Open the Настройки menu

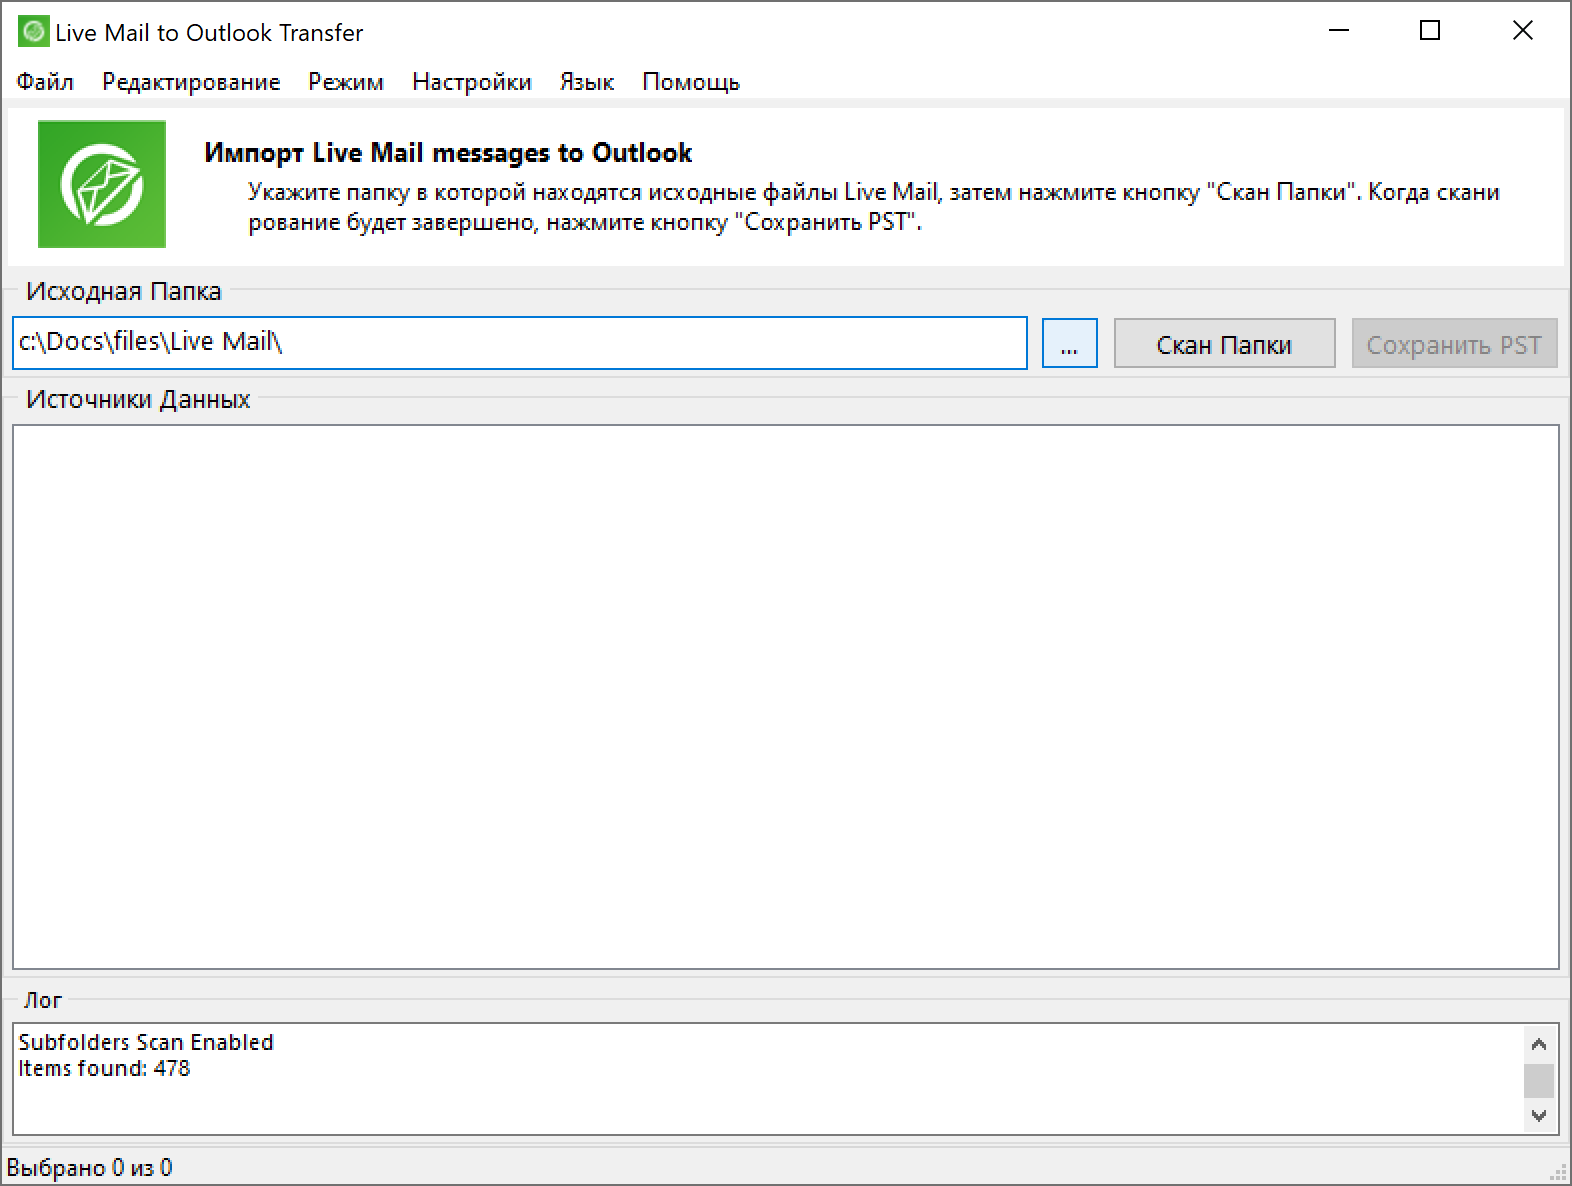(x=472, y=82)
